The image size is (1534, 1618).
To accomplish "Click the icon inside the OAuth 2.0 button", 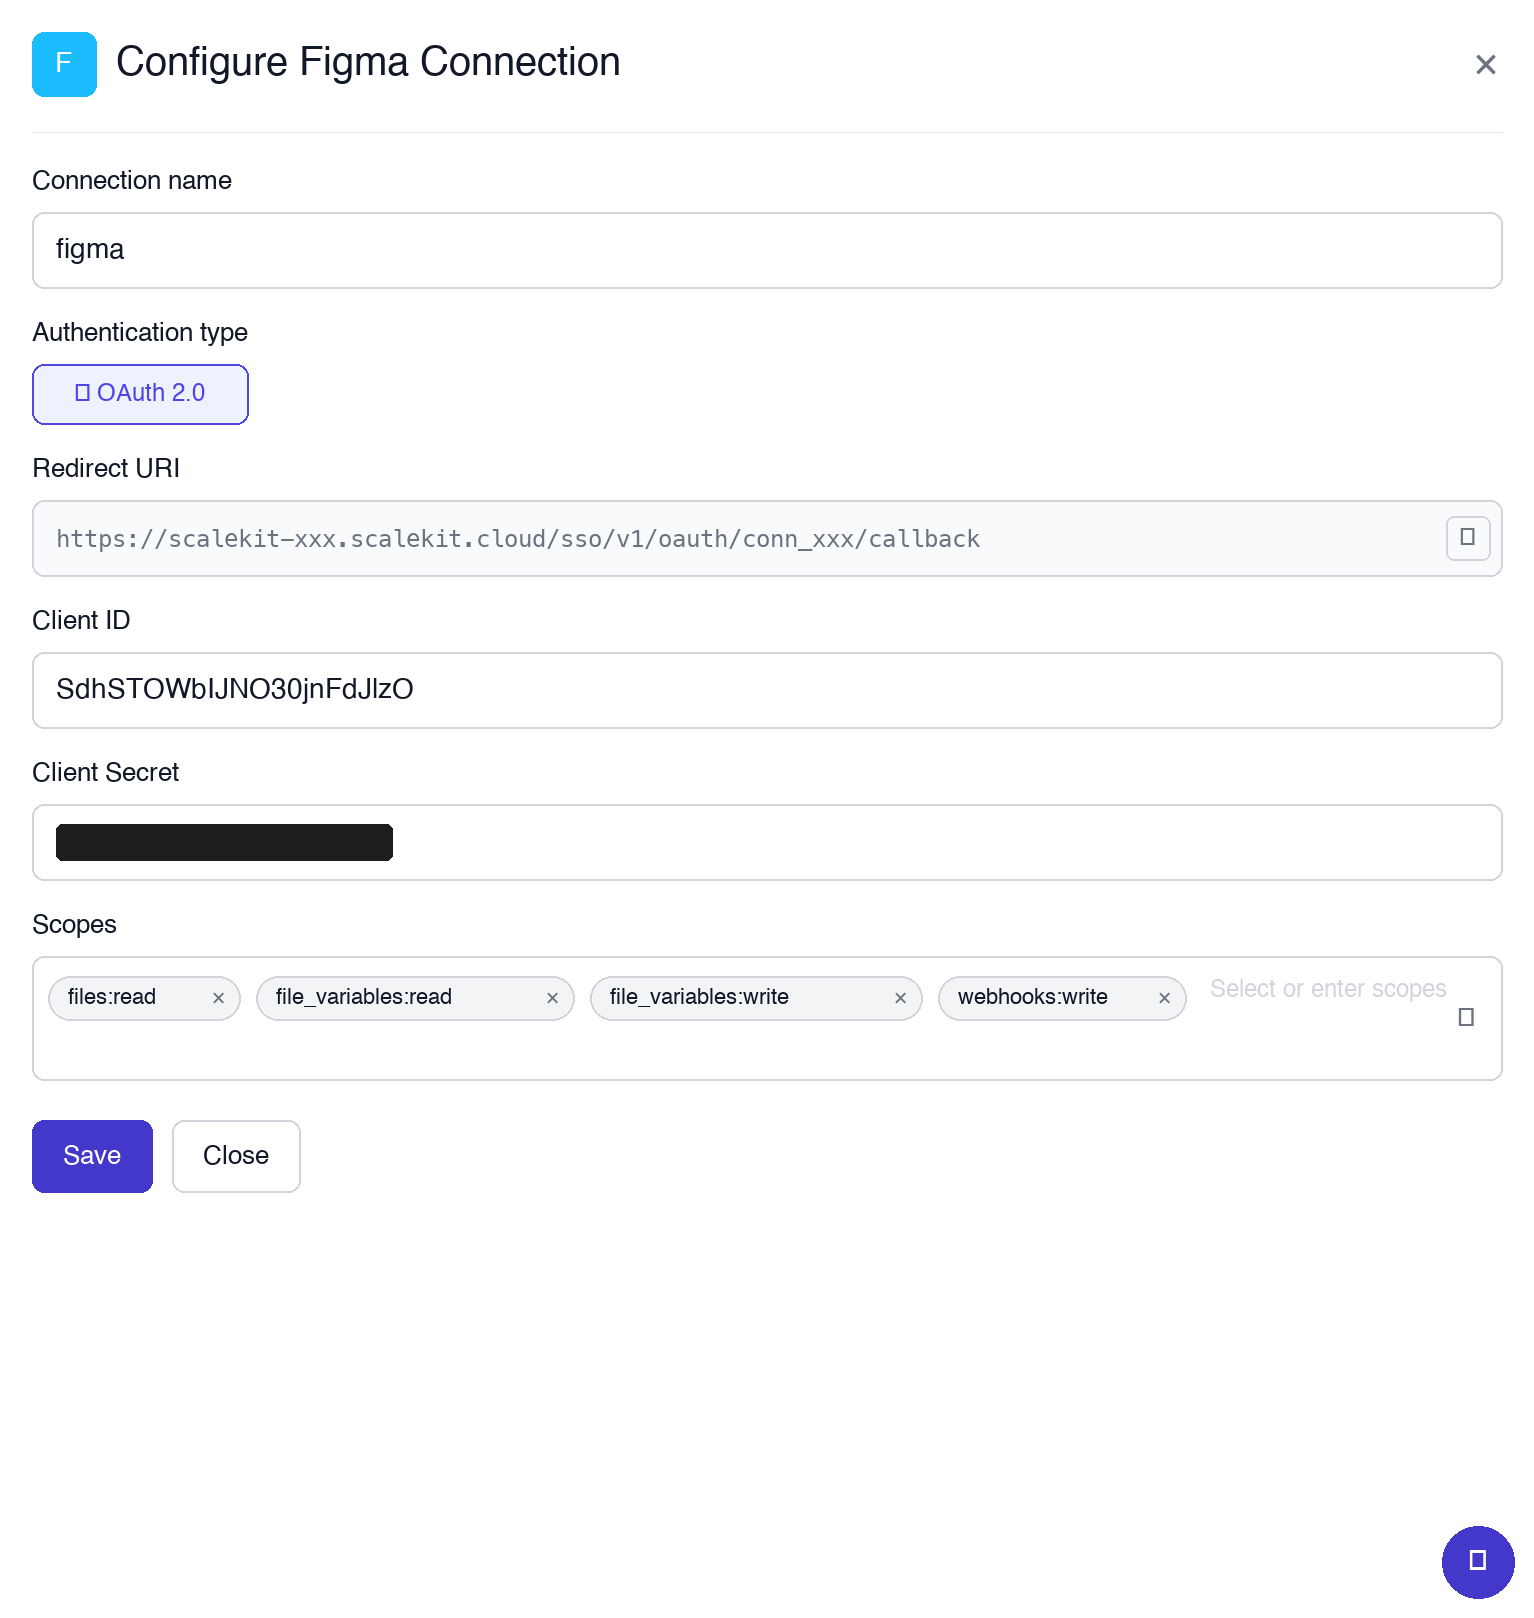I will pyautogui.click(x=84, y=393).
